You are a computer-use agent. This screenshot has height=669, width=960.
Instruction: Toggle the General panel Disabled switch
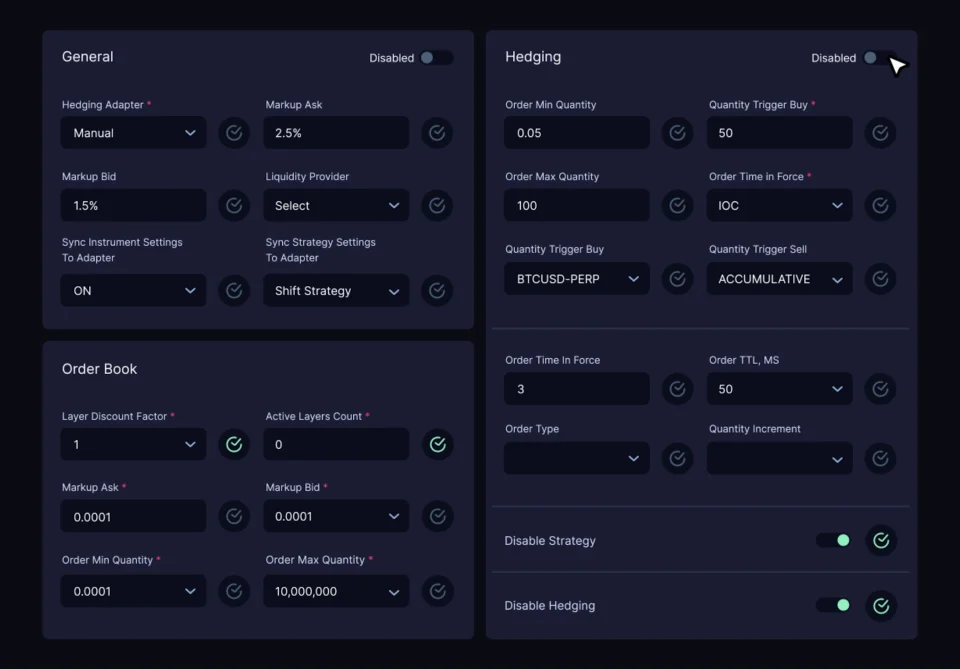pyautogui.click(x=435, y=58)
